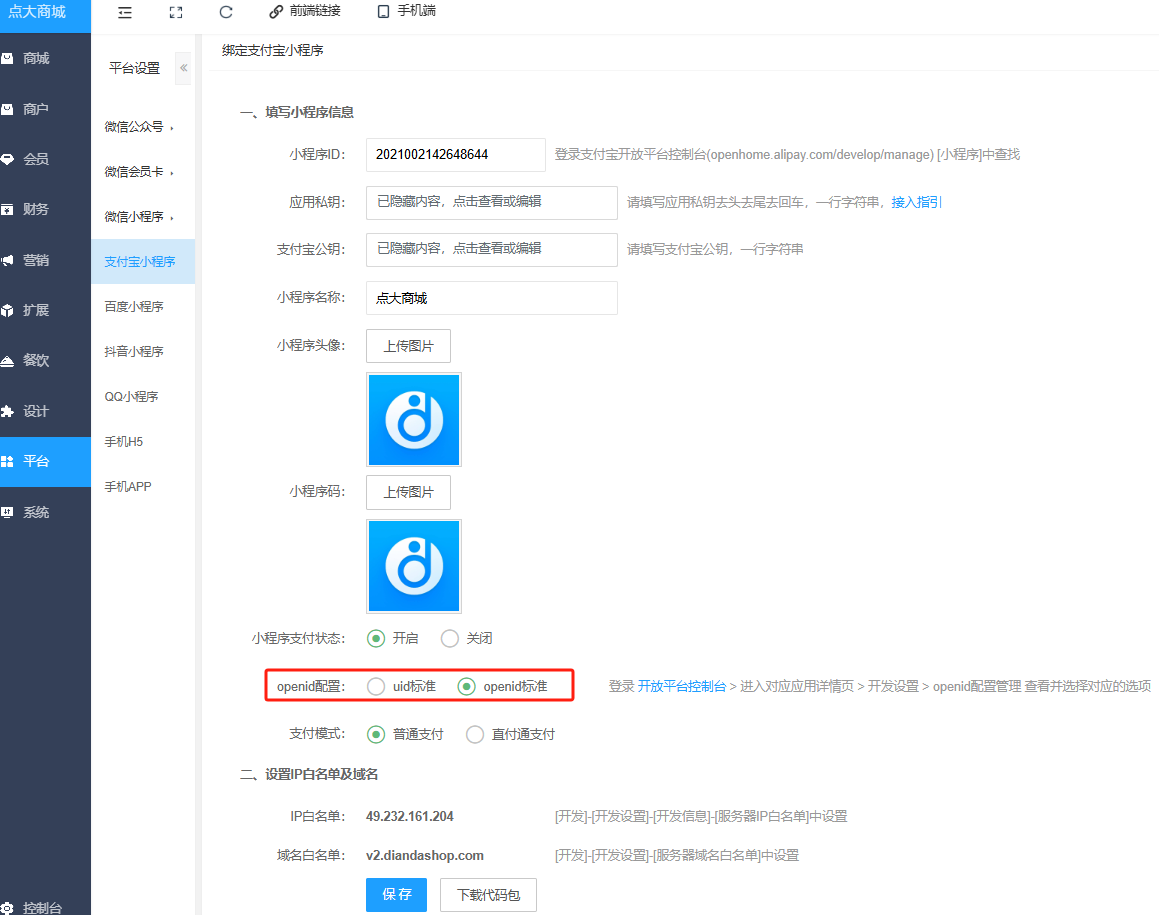The image size is (1159, 915).
Task: Open the 营销 megaphone icon
Action: 7,260
